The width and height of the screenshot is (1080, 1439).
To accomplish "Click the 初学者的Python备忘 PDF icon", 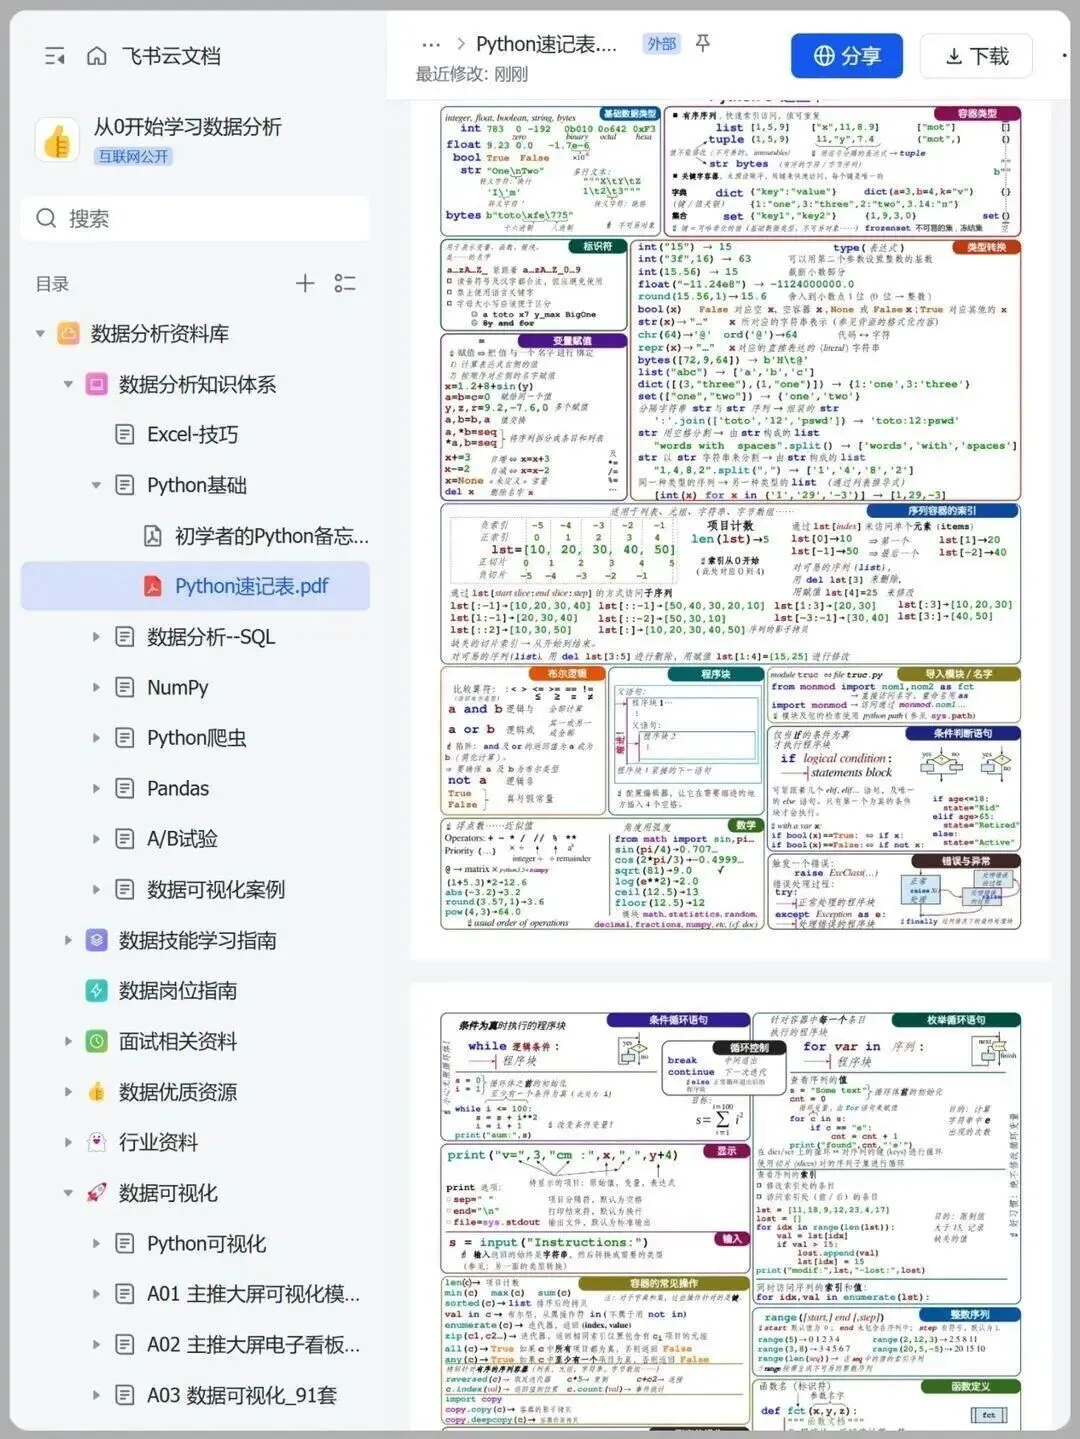I will 152,536.
